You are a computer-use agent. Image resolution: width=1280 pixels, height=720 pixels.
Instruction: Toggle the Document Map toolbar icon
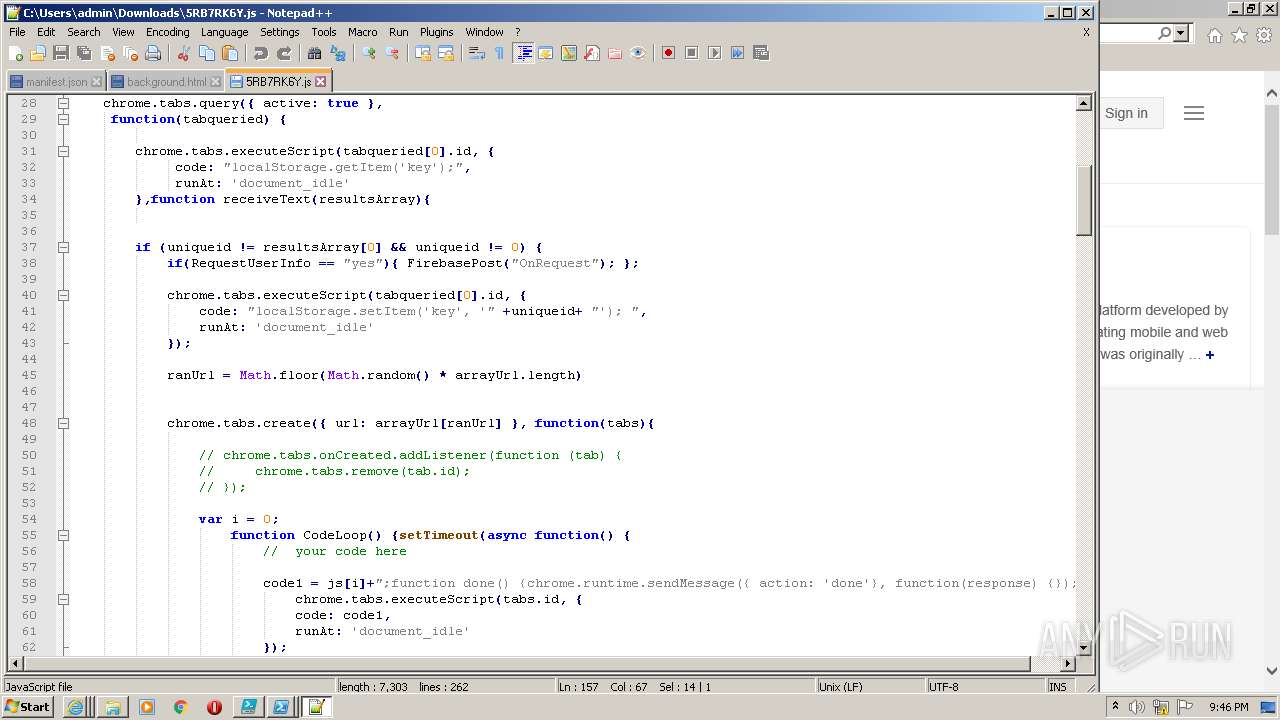tap(569, 53)
